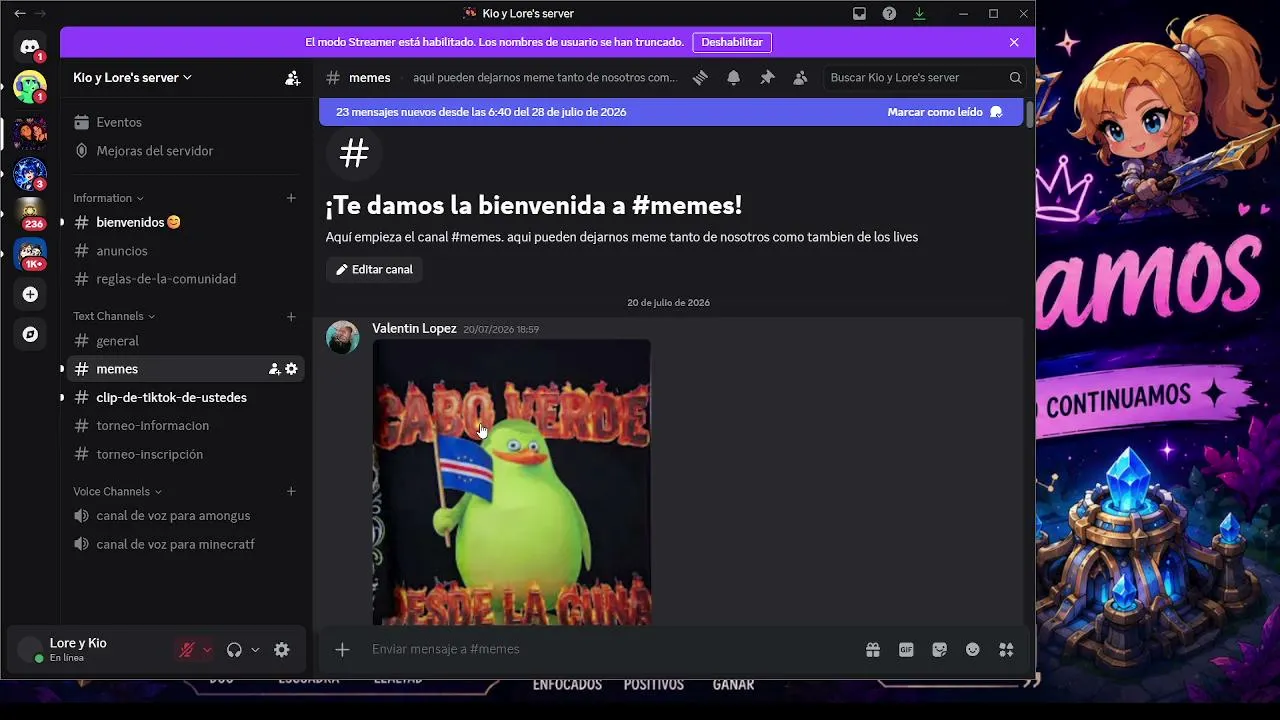Show member list icon
Screen dimensions: 1280x720
[x=800, y=77]
